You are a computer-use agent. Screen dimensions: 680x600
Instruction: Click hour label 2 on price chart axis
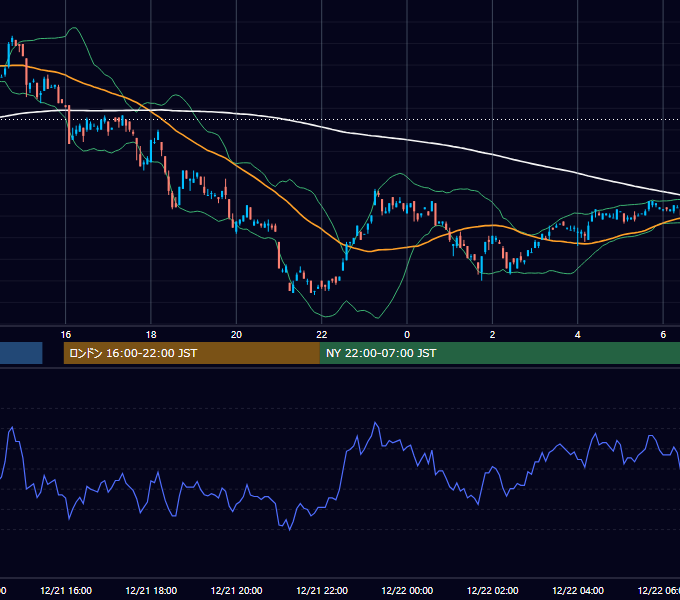point(492,335)
